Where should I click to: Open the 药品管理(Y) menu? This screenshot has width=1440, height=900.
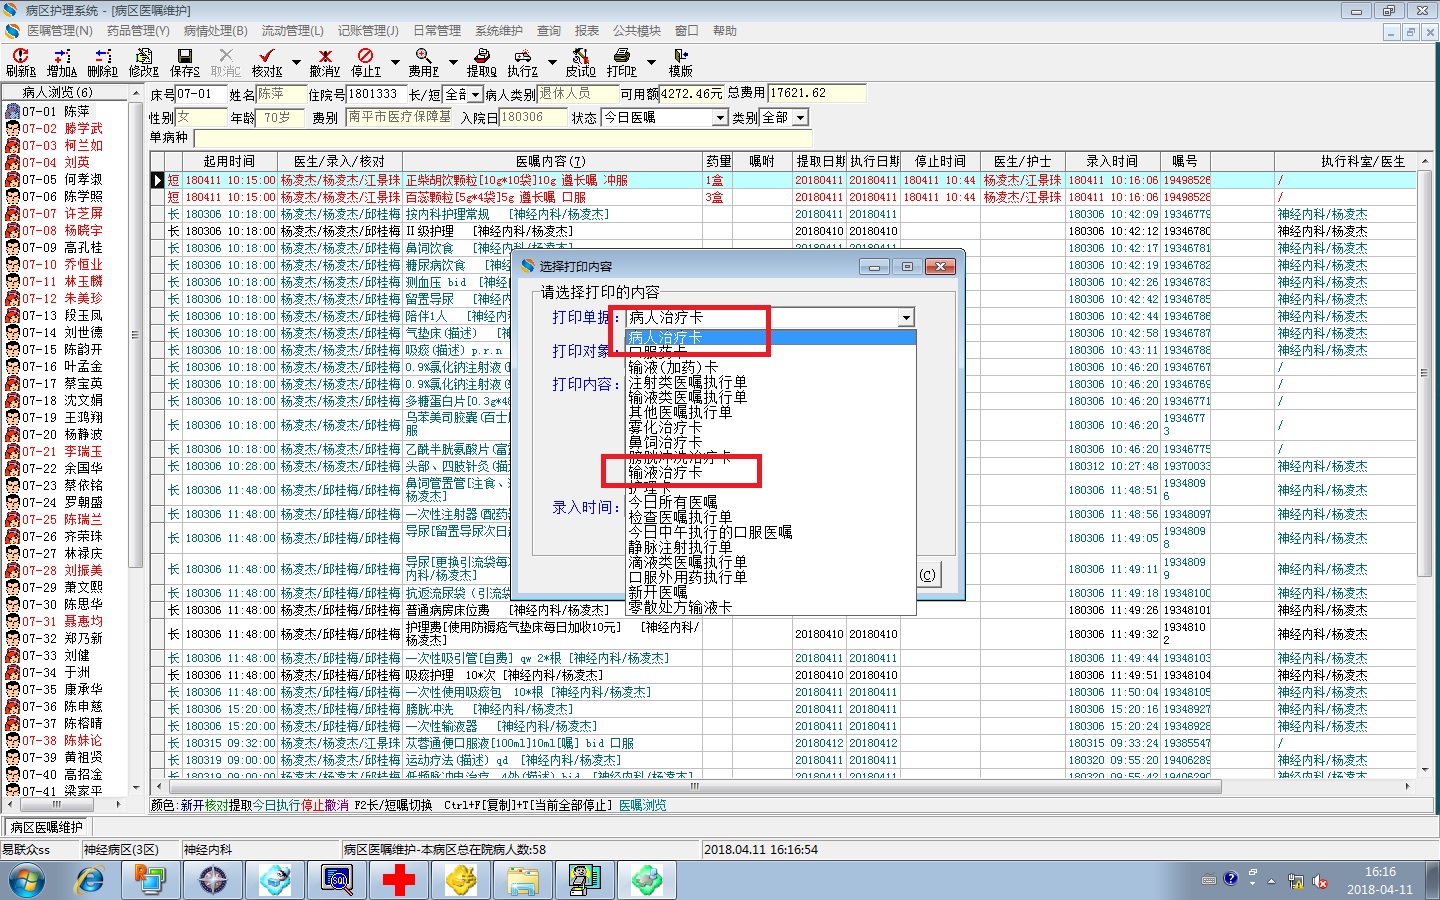tap(138, 31)
